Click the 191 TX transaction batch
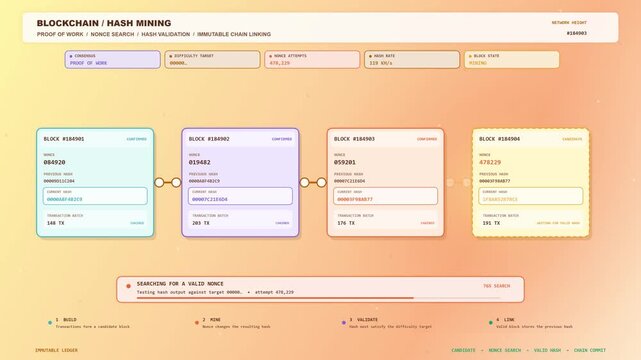 [x=531, y=220]
